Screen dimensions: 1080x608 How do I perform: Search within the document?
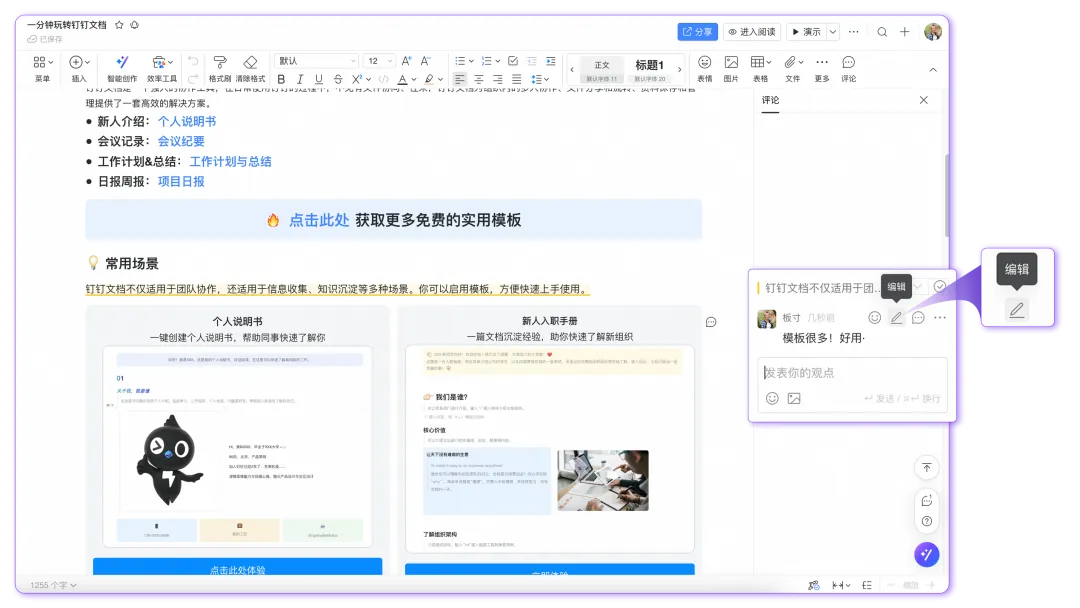point(882,32)
